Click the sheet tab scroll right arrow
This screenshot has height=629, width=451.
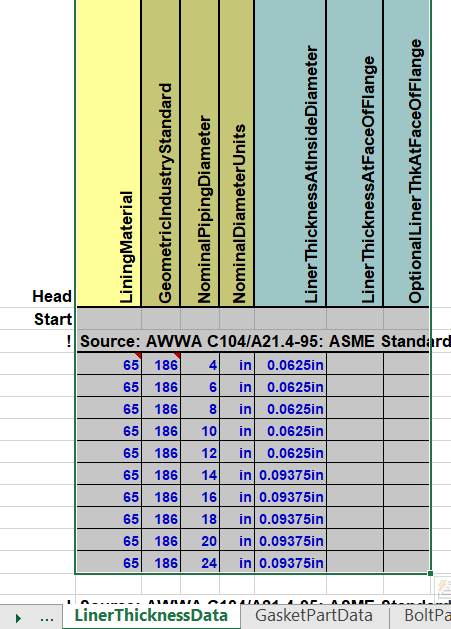[18, 618]
